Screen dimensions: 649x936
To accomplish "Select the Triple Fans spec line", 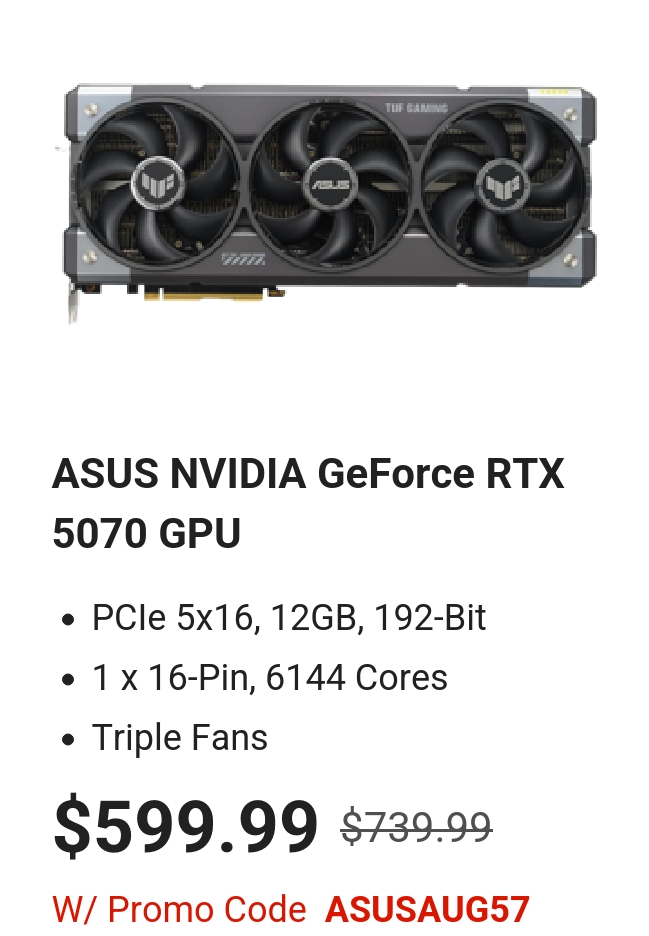I will [180, 737].
